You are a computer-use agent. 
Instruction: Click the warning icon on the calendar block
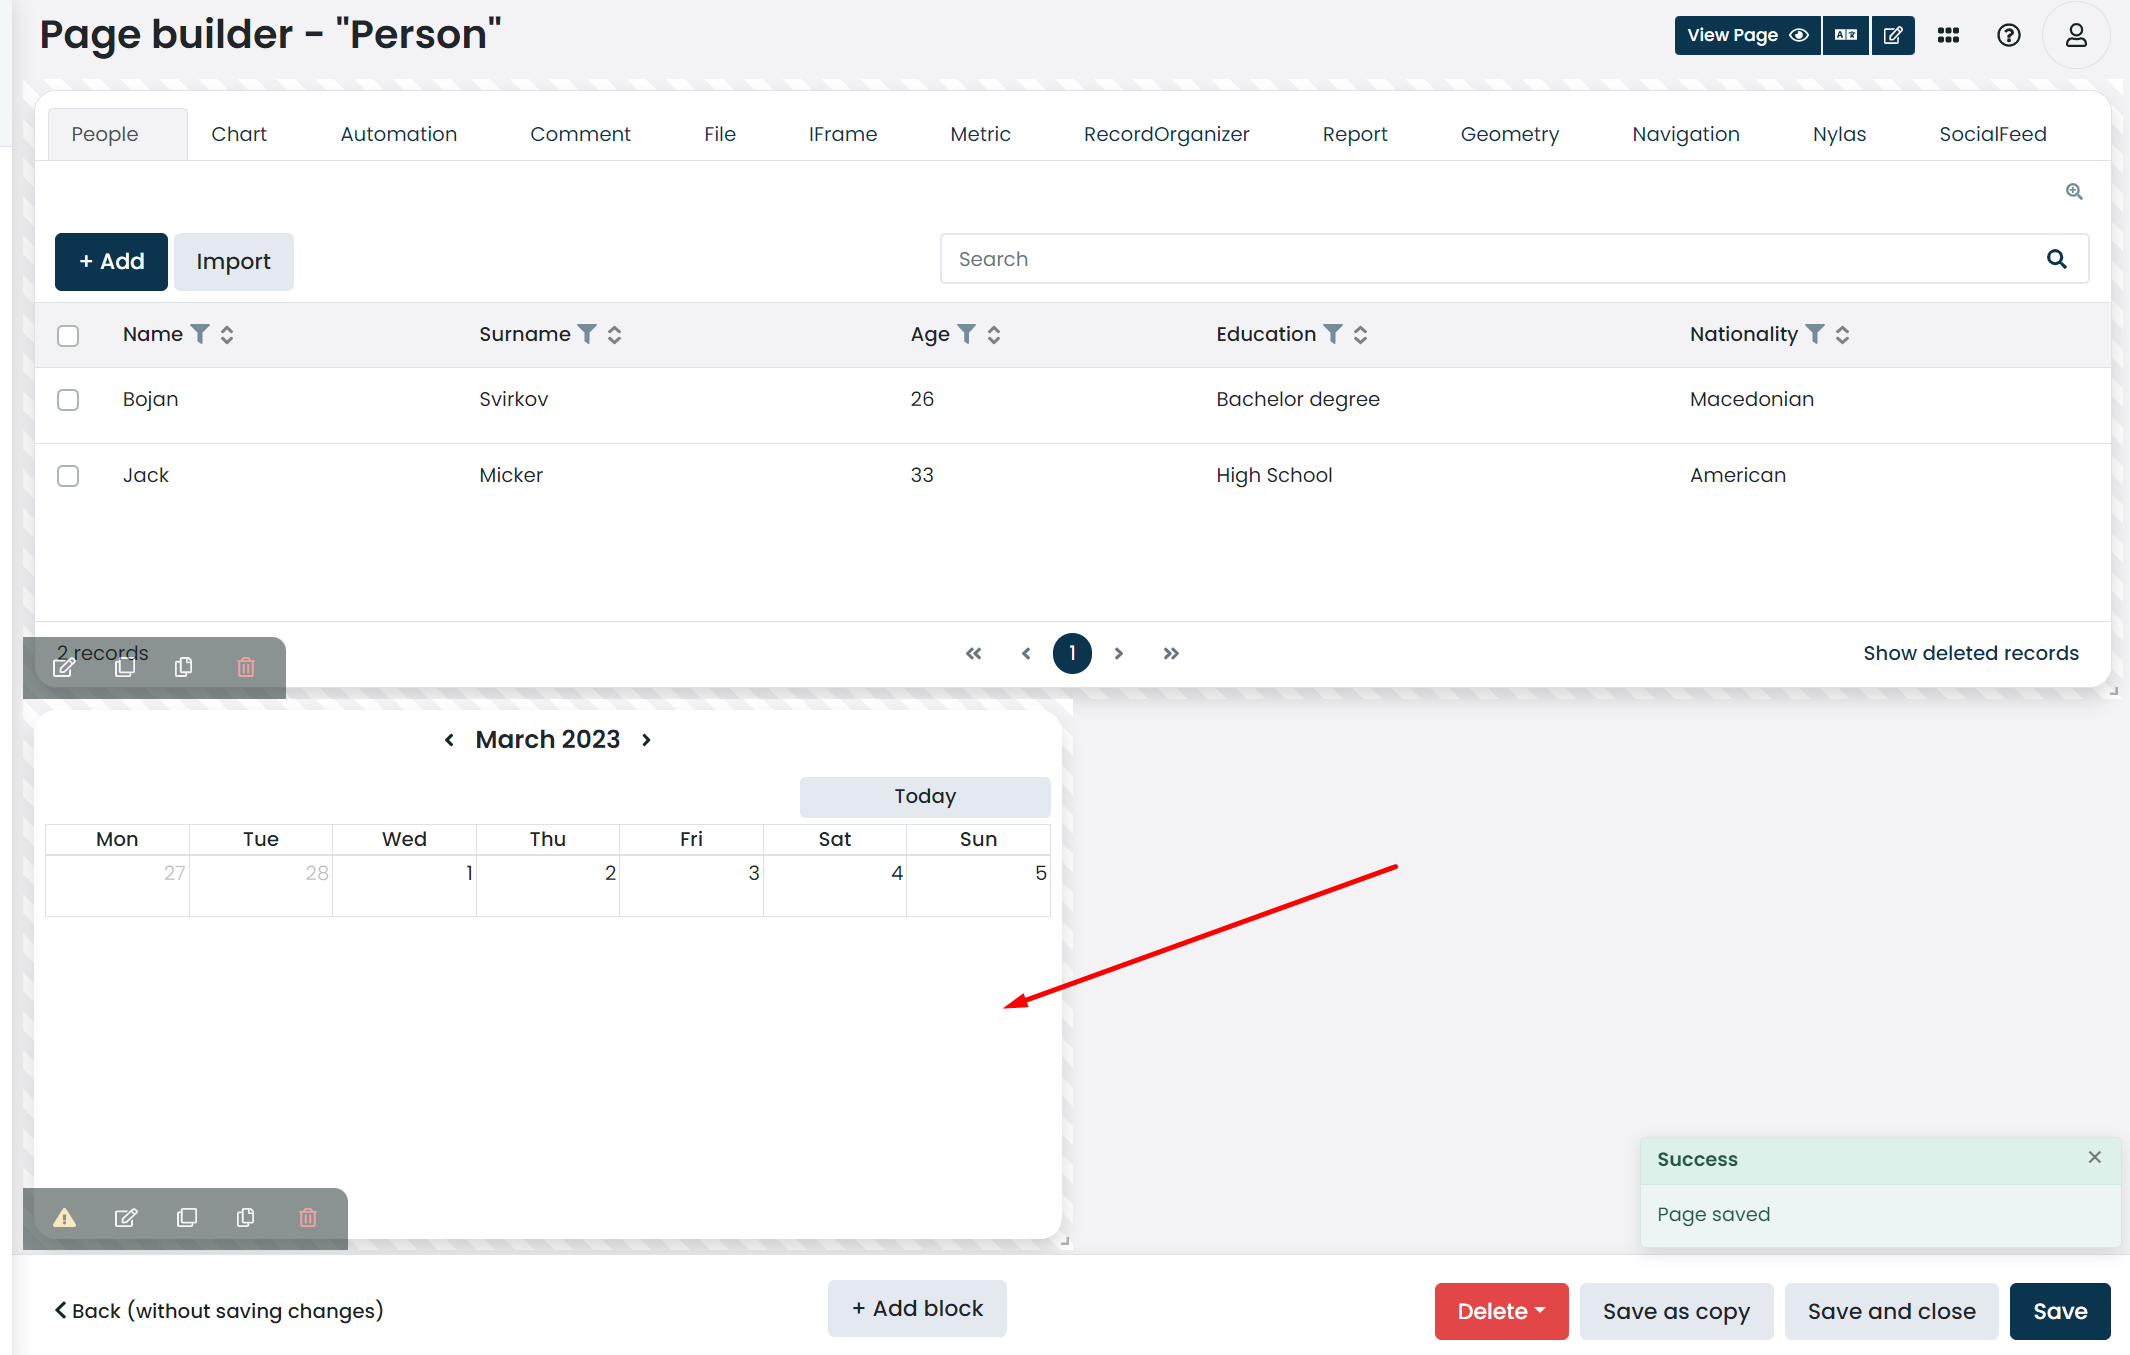pyautogui.click(x=65, y=1218)
